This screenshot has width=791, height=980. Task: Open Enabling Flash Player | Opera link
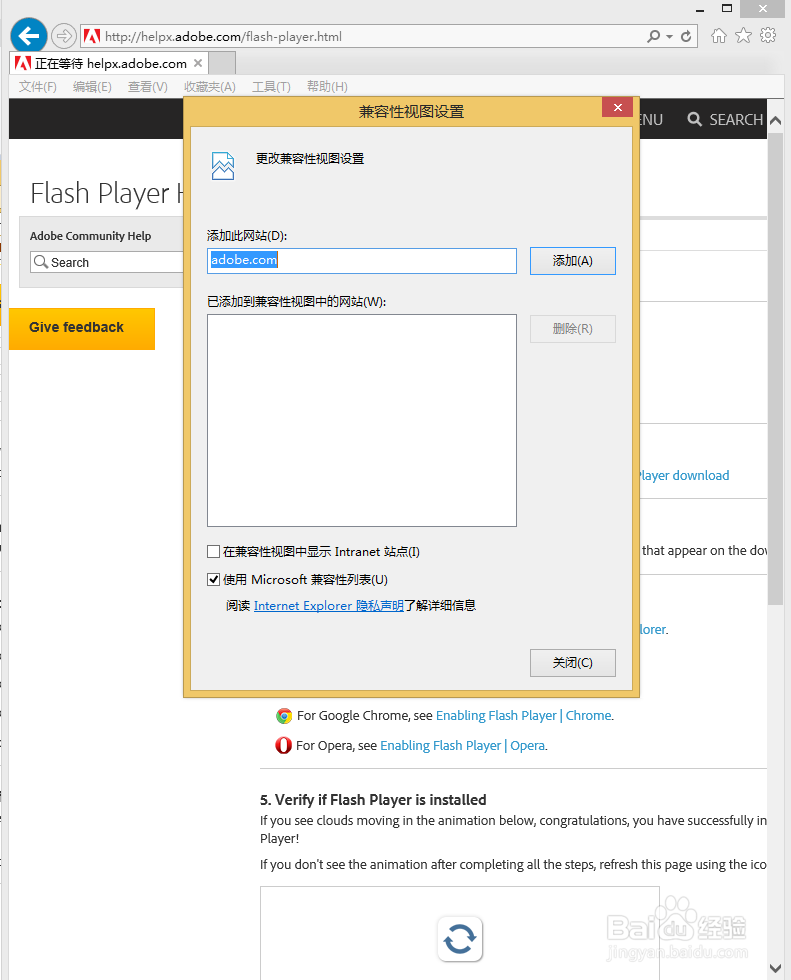pos(462,746)
